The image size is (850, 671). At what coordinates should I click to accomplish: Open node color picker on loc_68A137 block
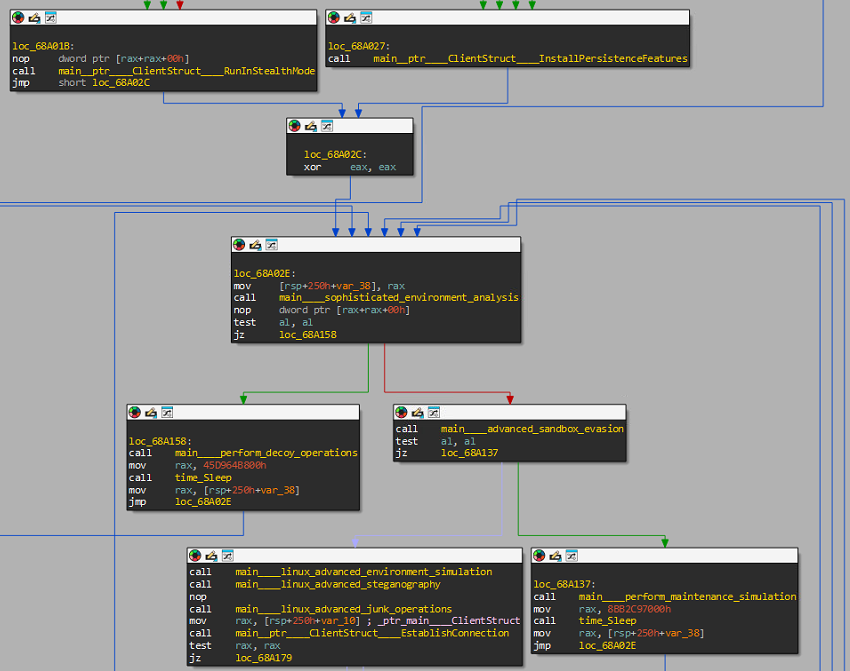click(539, 556)
